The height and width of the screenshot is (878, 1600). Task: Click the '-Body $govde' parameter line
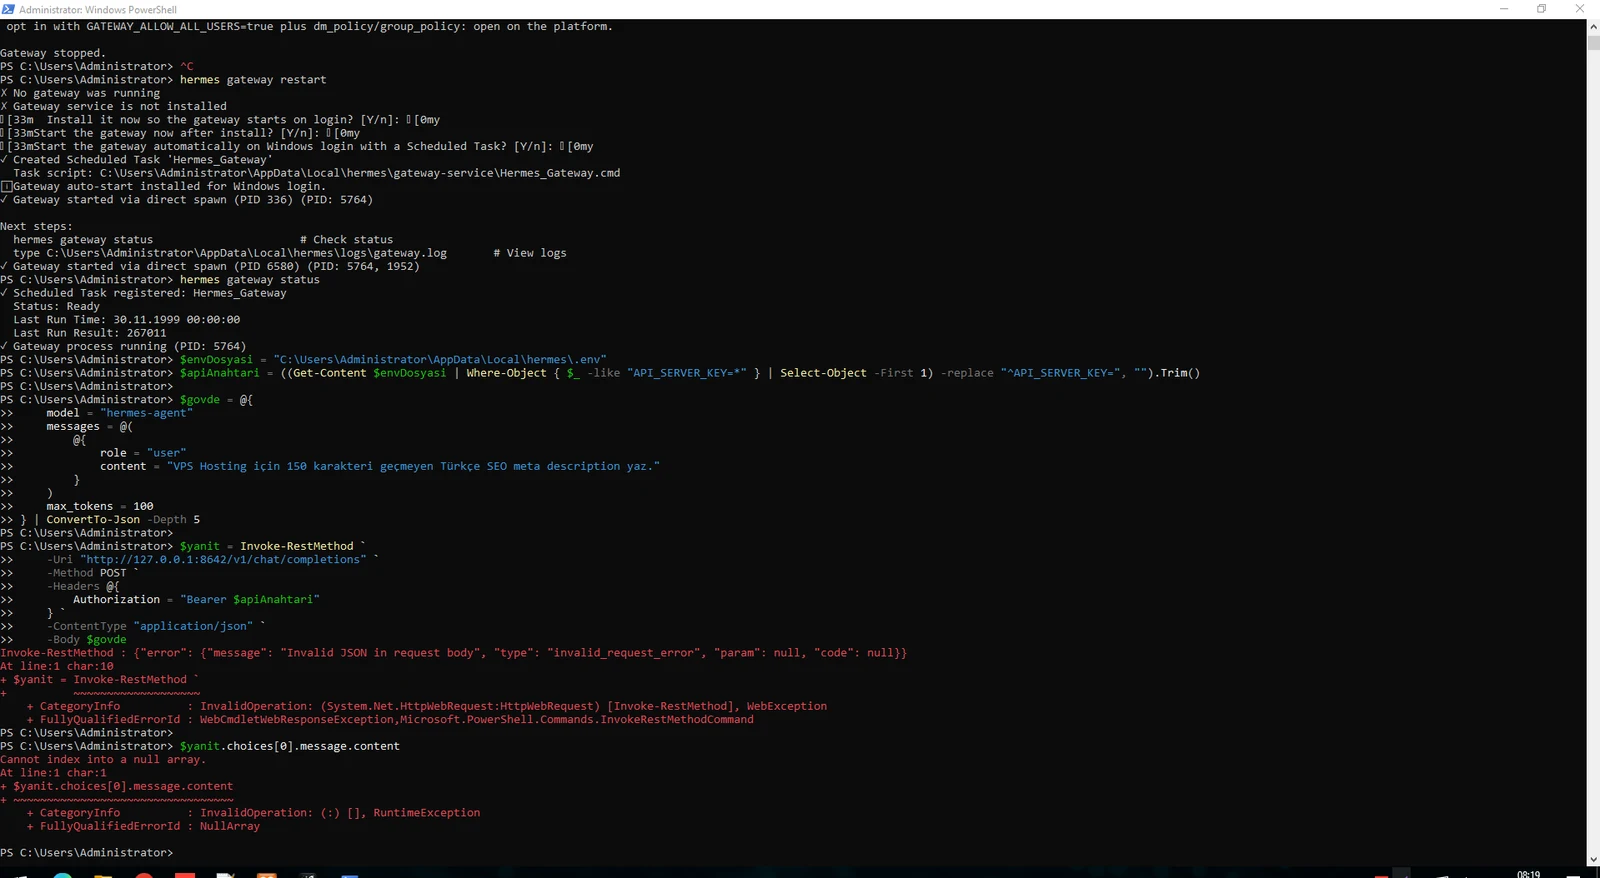86,640
